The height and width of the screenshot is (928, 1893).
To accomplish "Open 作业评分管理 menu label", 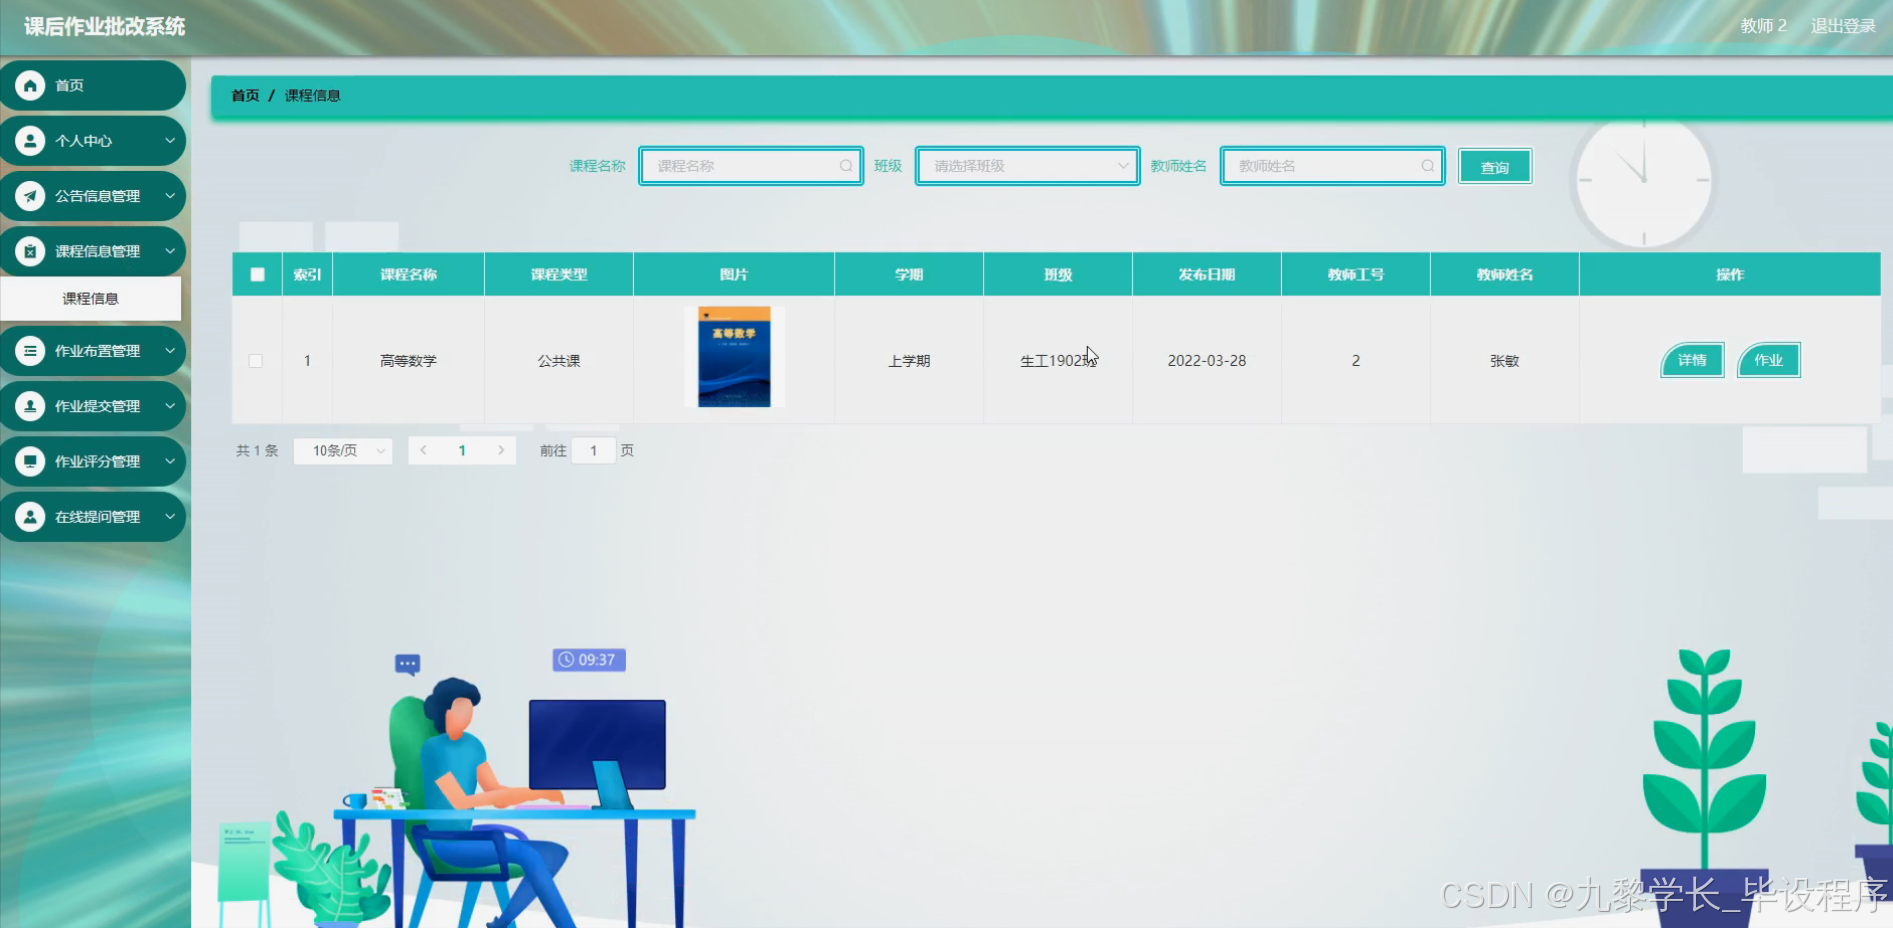I will (97, 461).
